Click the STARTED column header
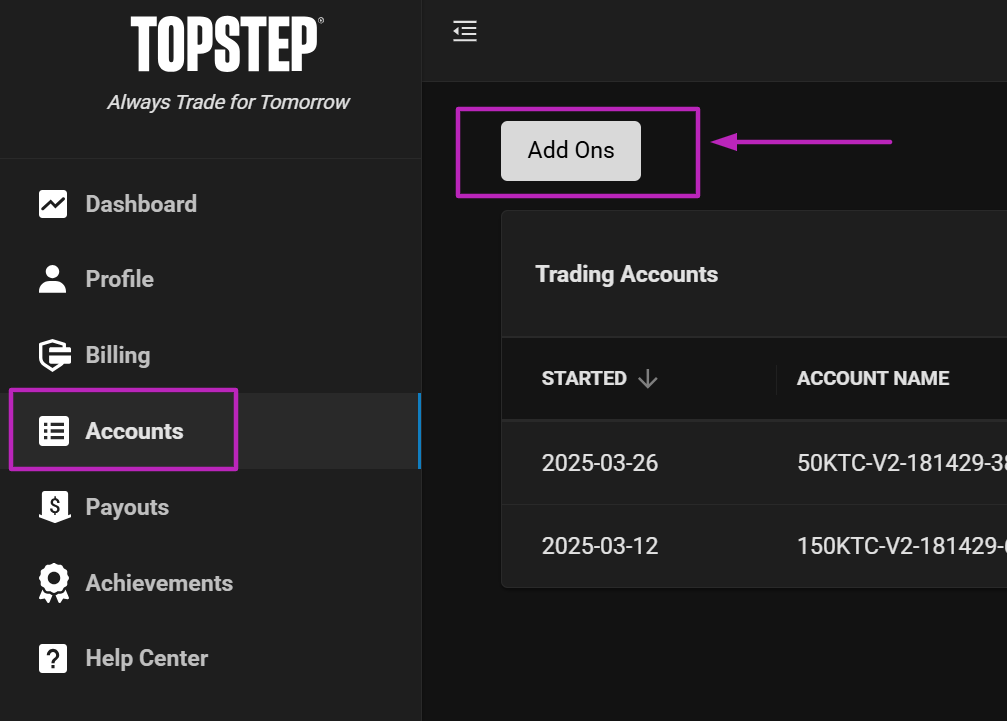 click(584, 379)
